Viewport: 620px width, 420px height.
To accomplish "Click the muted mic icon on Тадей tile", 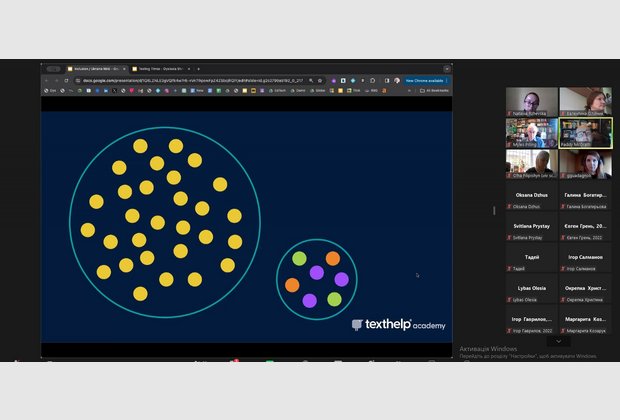I will [510, 269].
